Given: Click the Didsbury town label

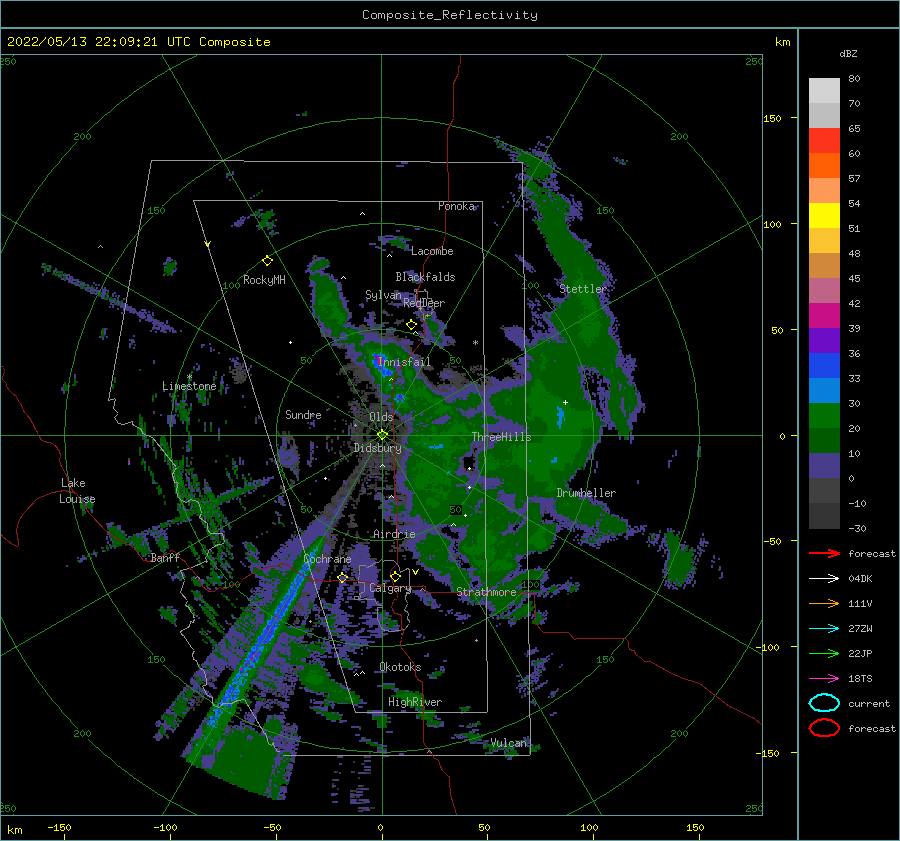Looking at the screenshot, I should pos(377,448).
